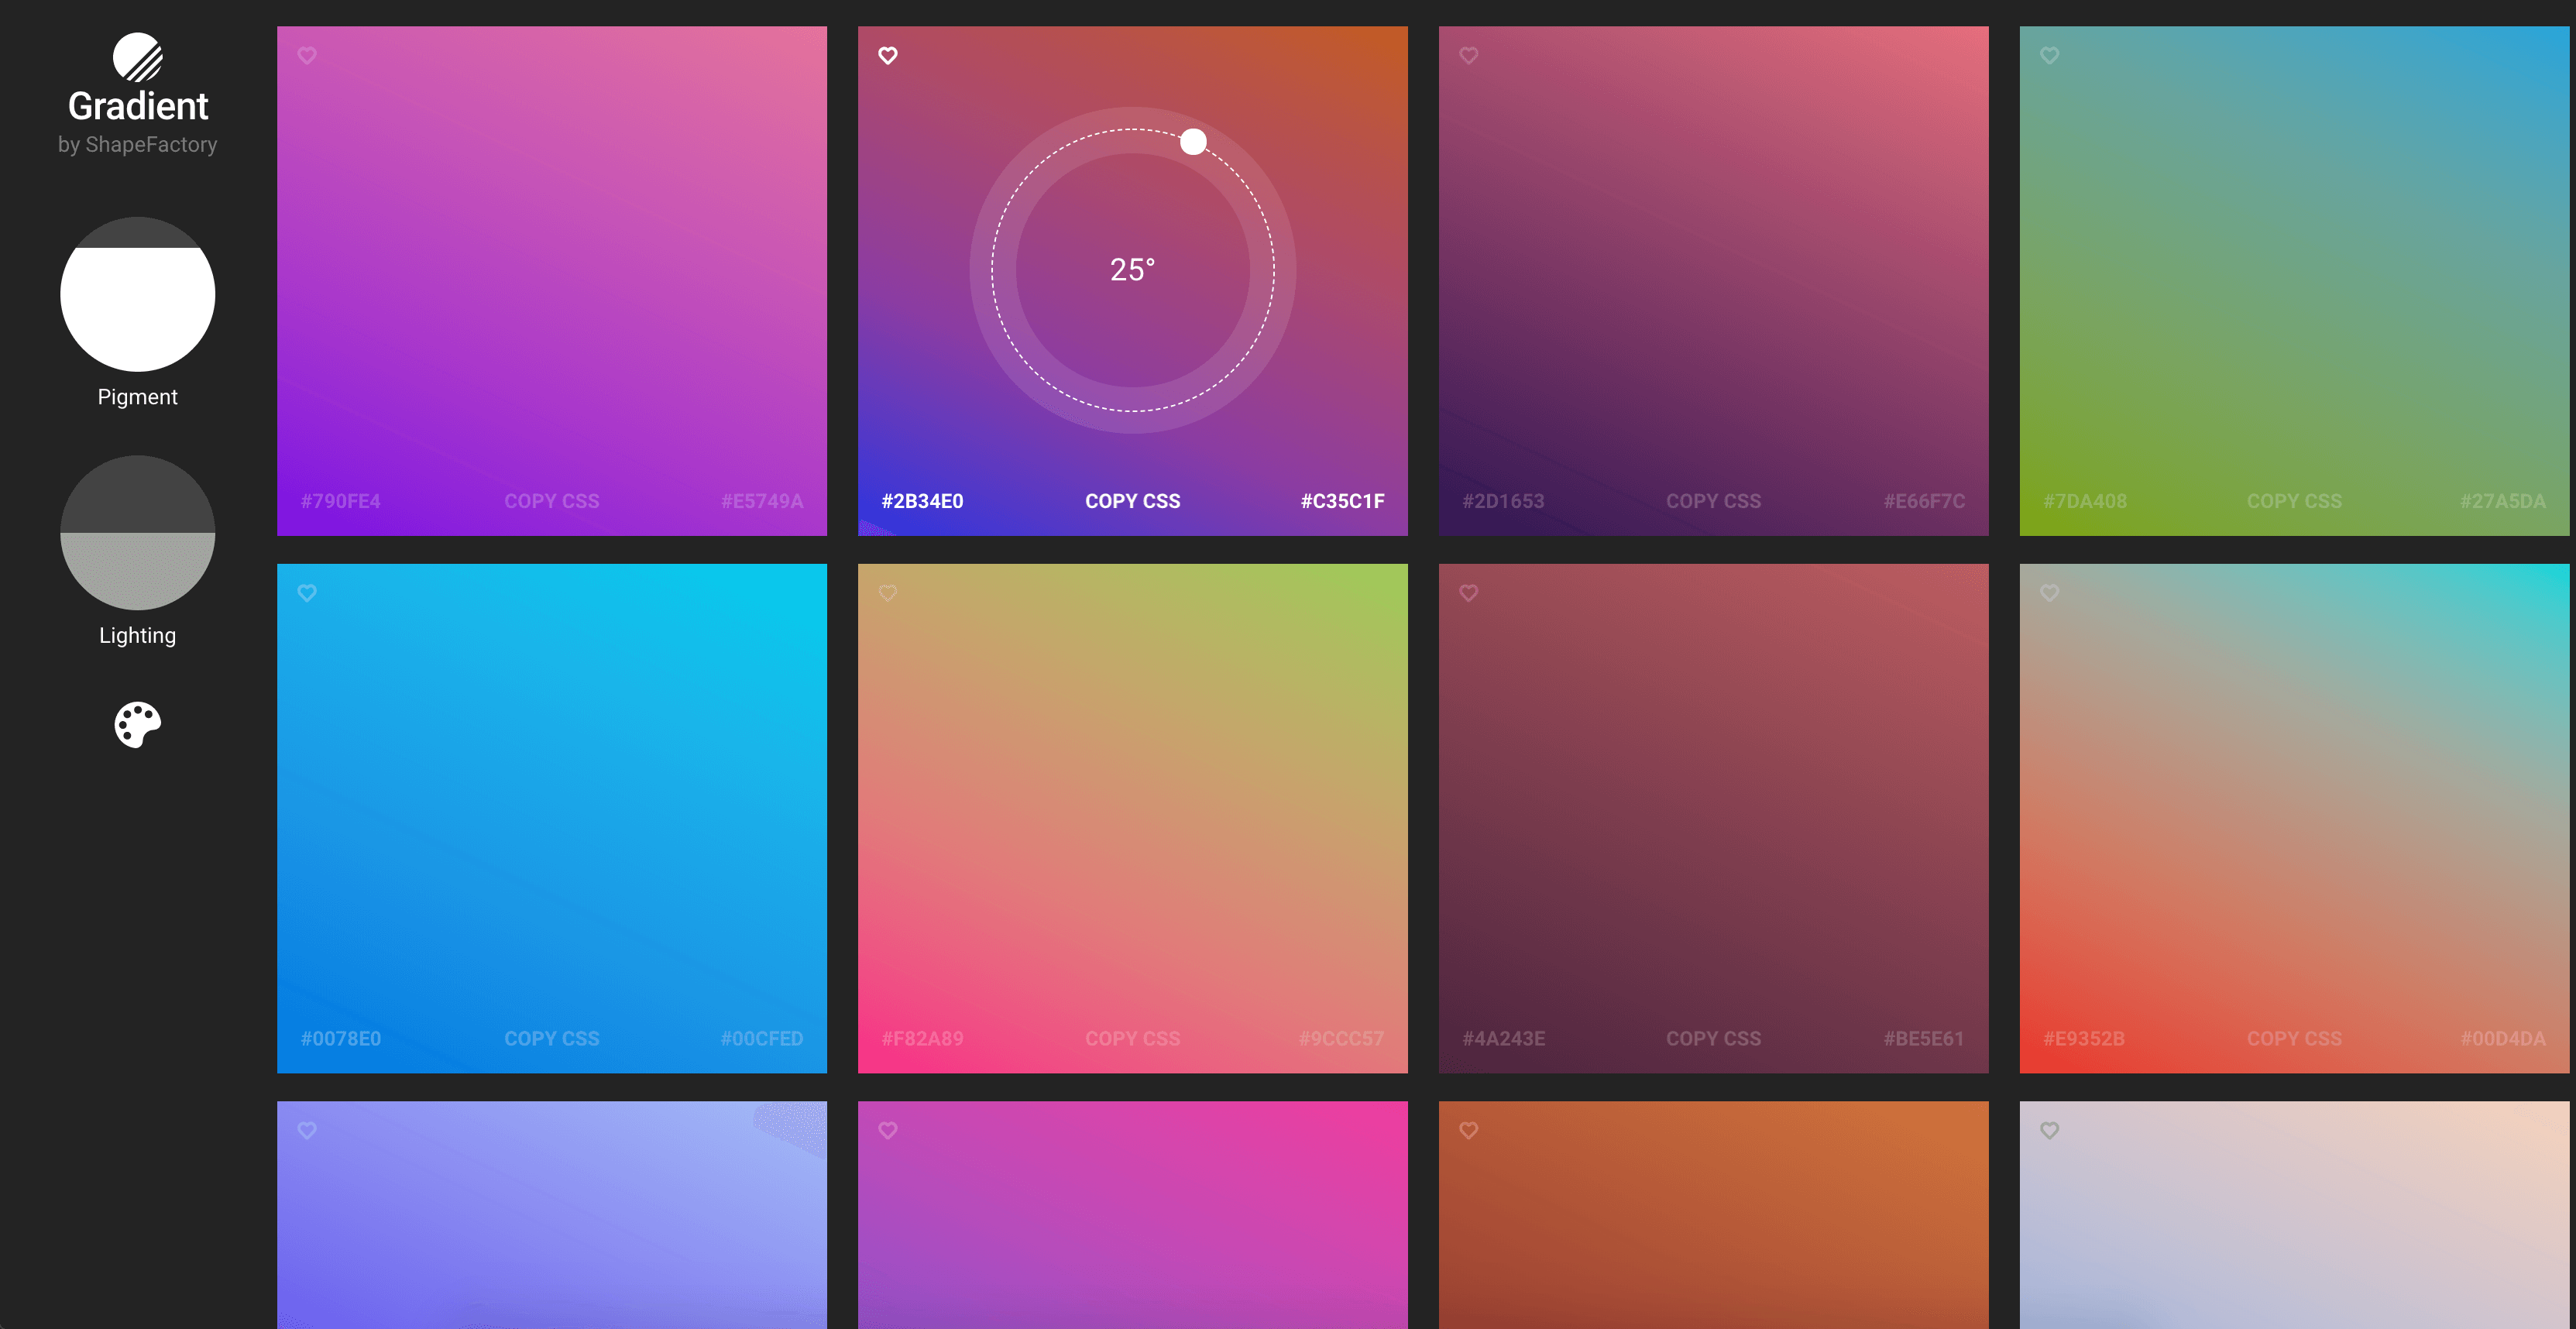Open the periwinkle gradient tile at bottom-left
Screen dimensions: 2576x1329
pos(551,1230)
